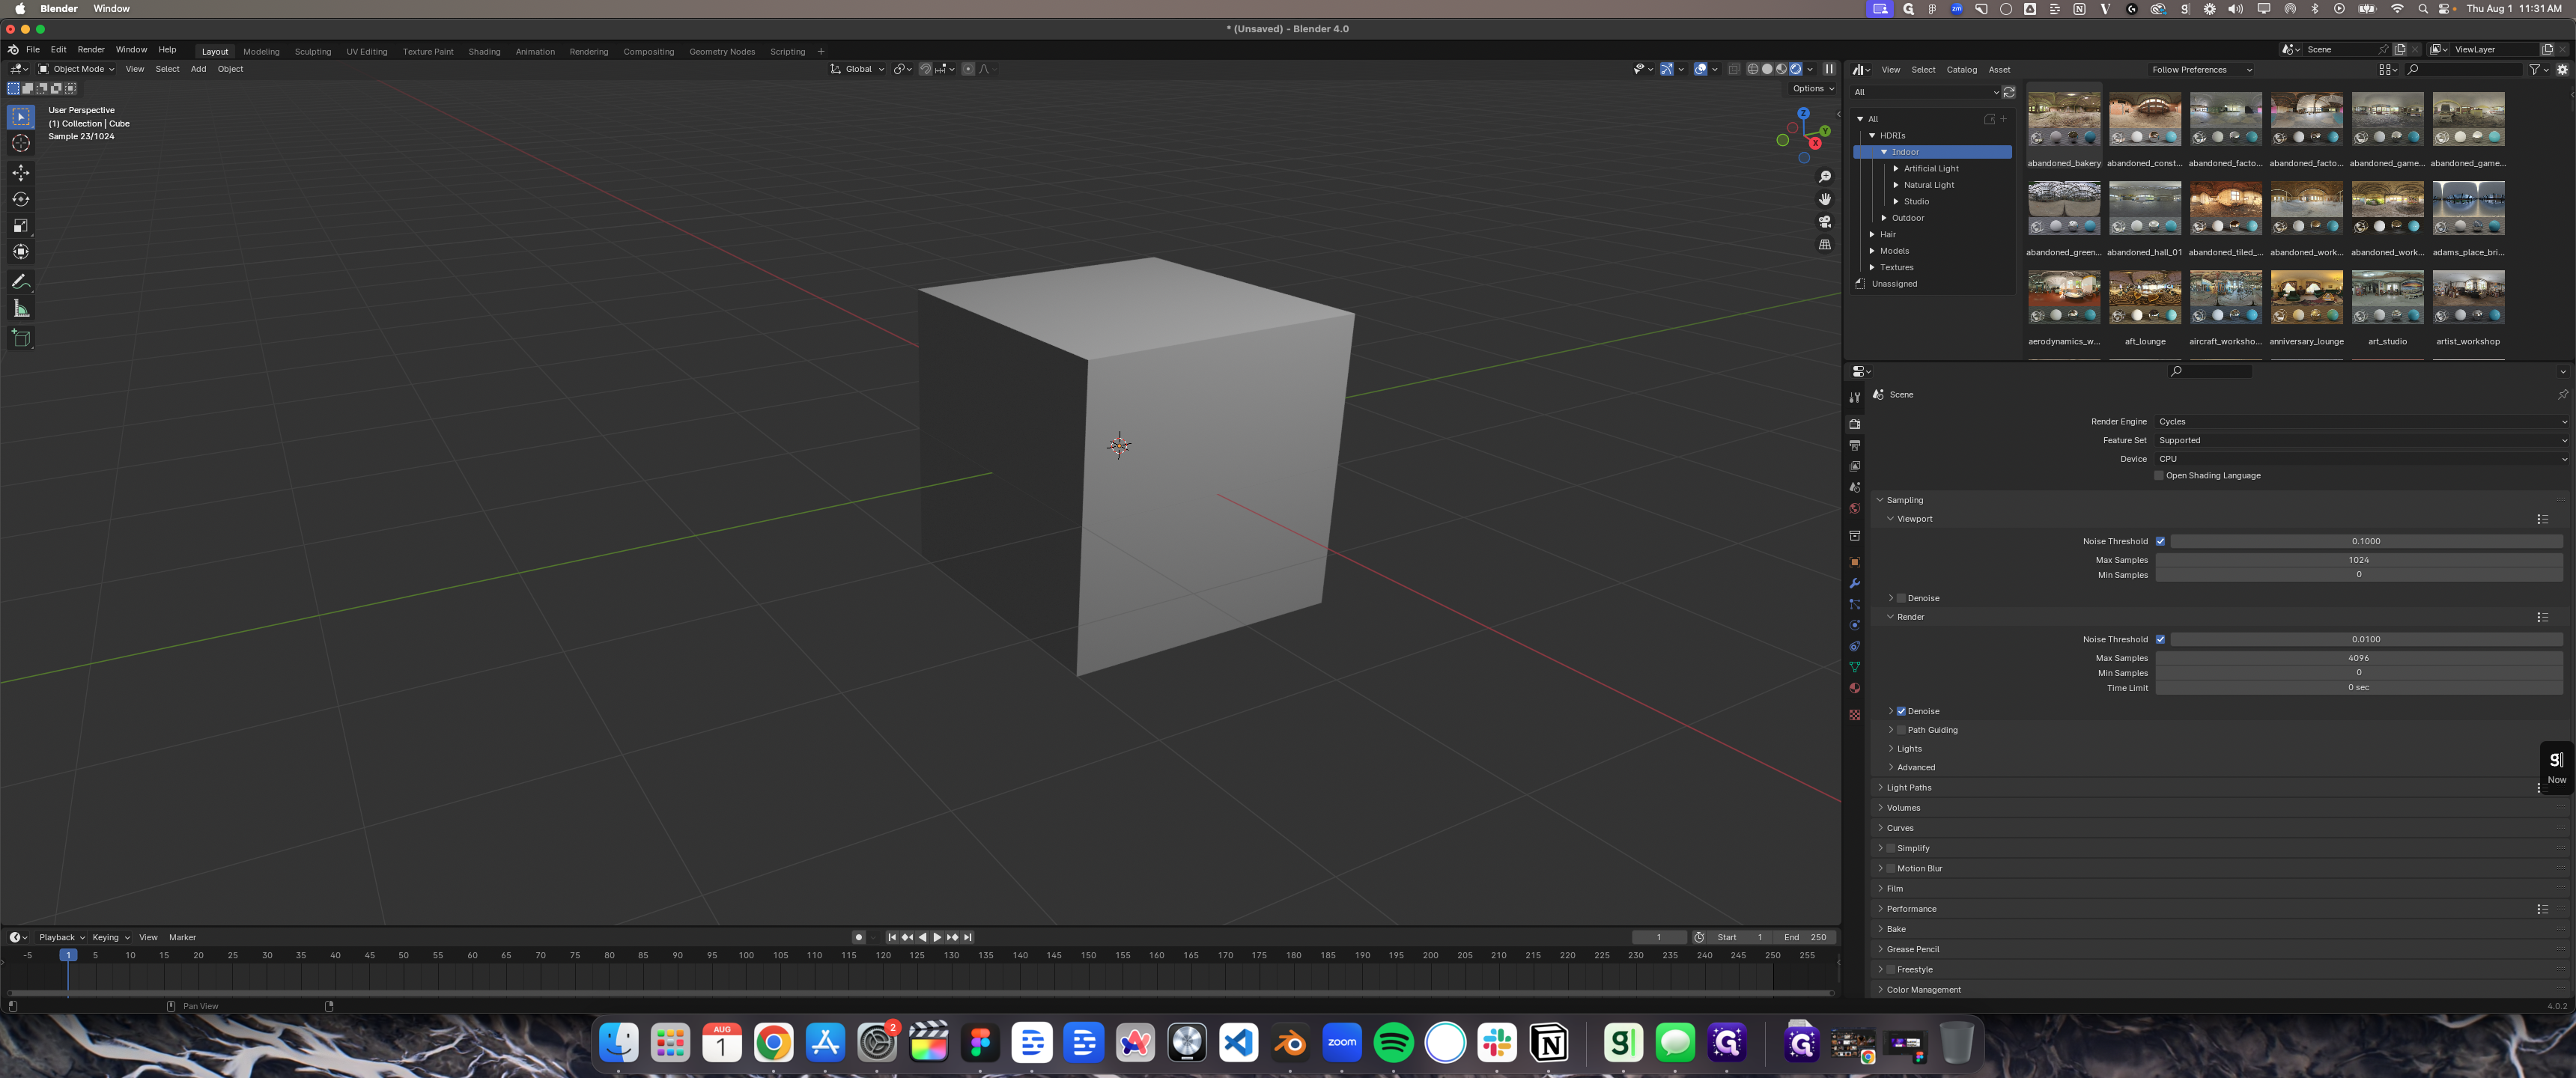2576x1078 pixels.
Task: Select the Measure tool
Action: pos(21,308)
